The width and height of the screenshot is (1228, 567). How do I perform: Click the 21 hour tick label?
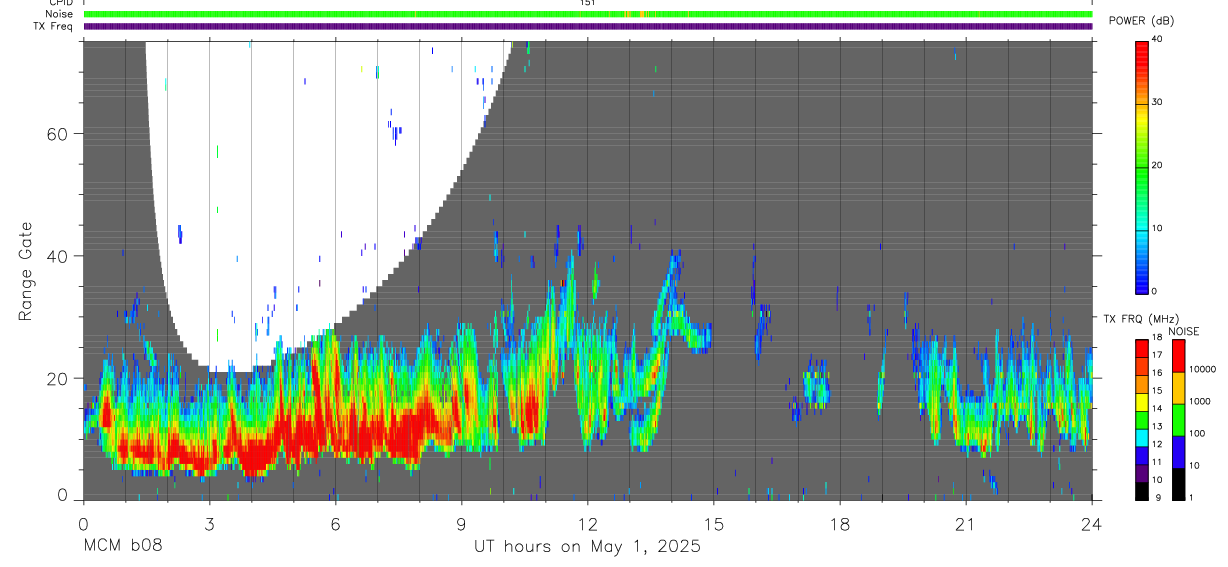[965, 523]
